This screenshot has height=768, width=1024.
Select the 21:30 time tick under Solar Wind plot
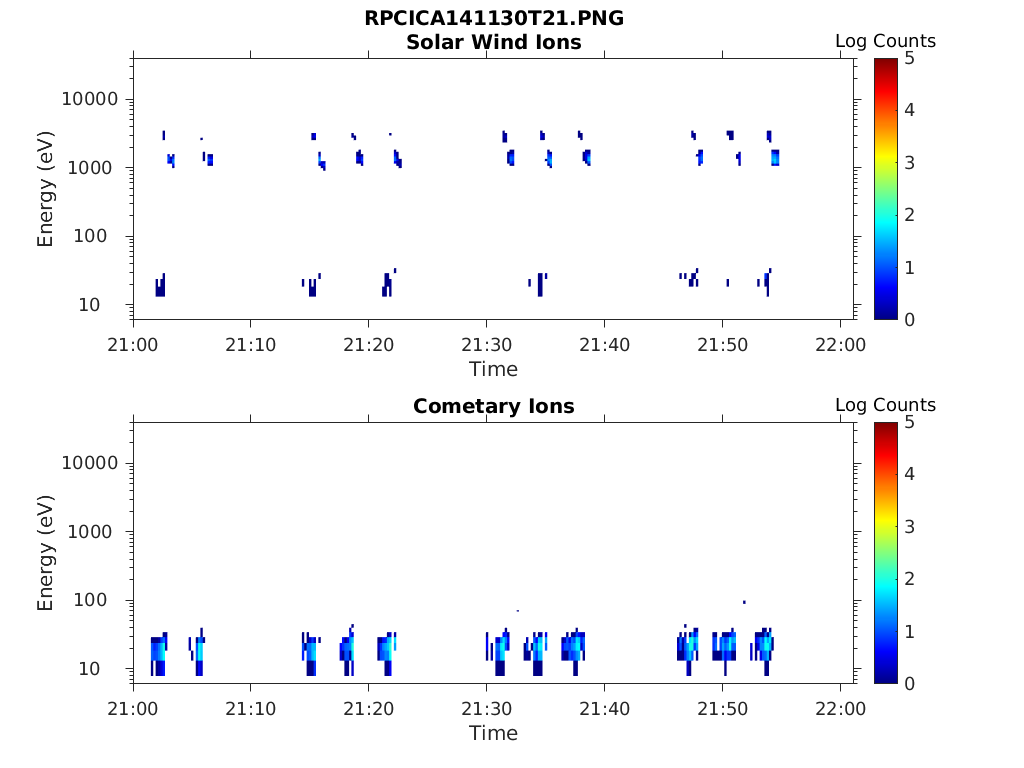coord(487,345)
